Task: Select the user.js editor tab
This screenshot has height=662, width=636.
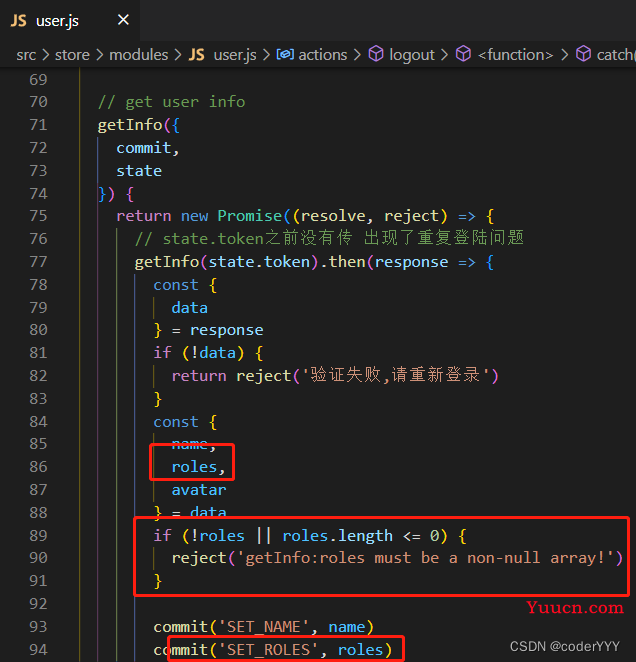Action: (70, 20)
